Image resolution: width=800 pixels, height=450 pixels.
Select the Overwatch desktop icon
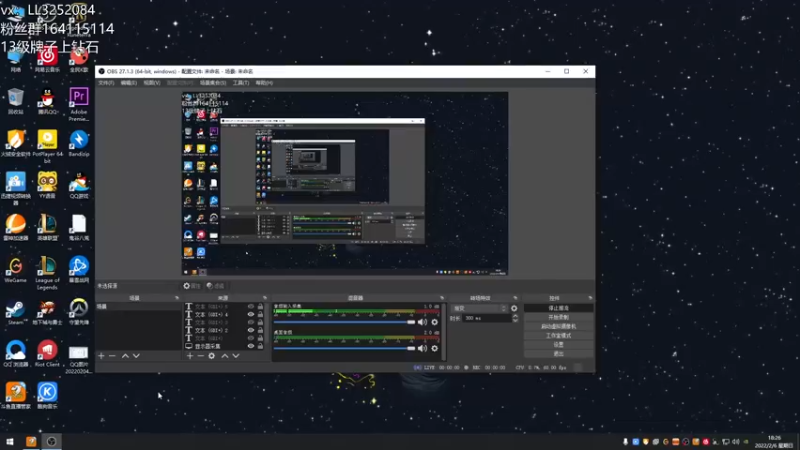click(x=79, y=312)
